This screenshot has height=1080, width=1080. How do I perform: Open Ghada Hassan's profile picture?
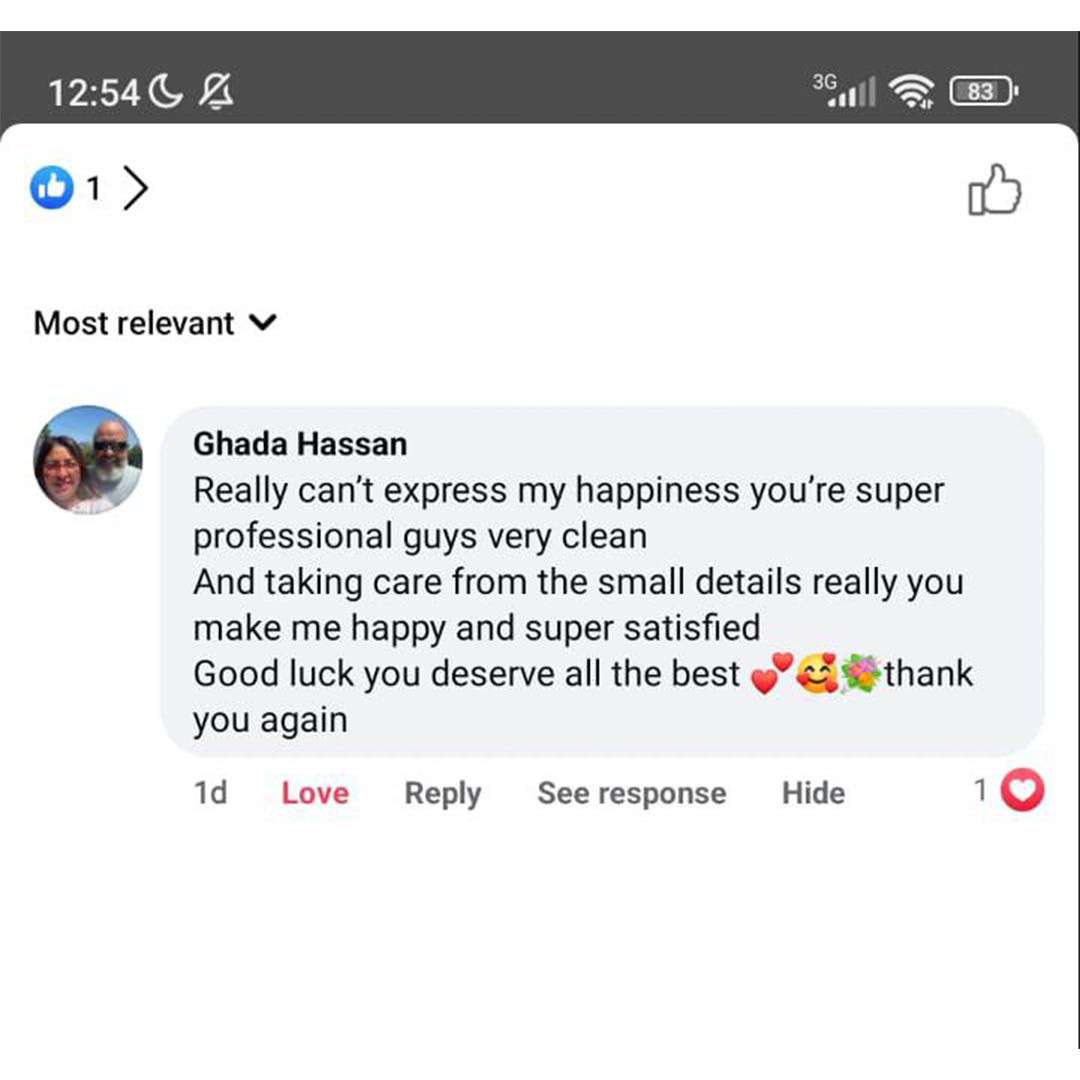(x=88, y=460)
